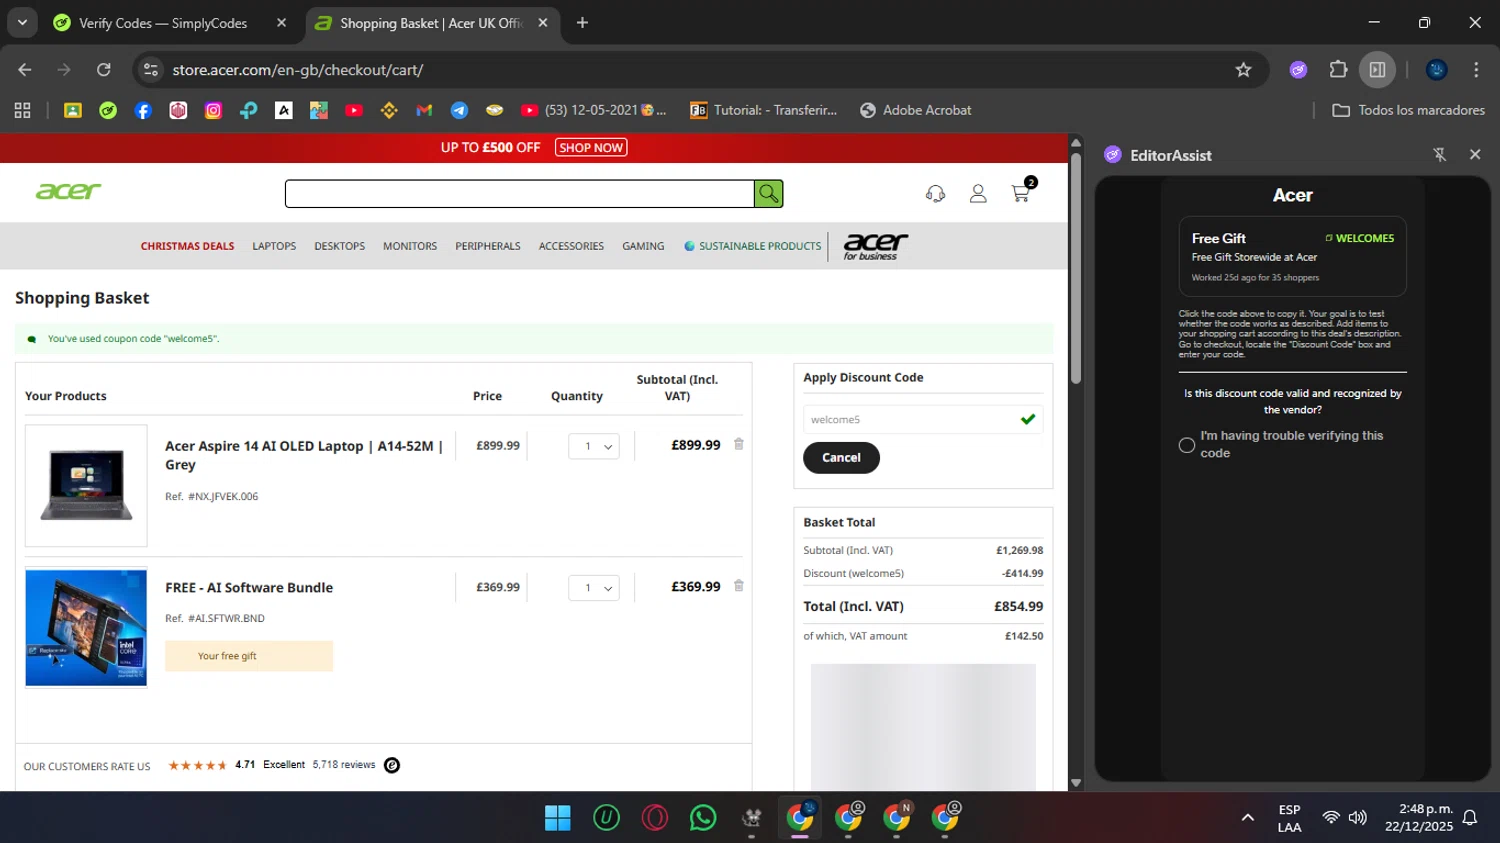The image size is (1500, 843).
Task: Open the shopping cart icon with 2 items
Action: point(1022,191)
